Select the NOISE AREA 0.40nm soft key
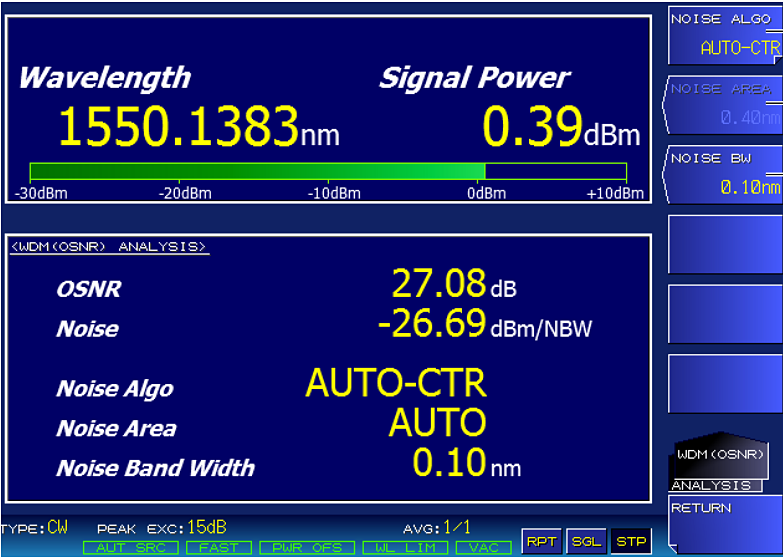Screen dimensions: 783x558 point(724,105)
